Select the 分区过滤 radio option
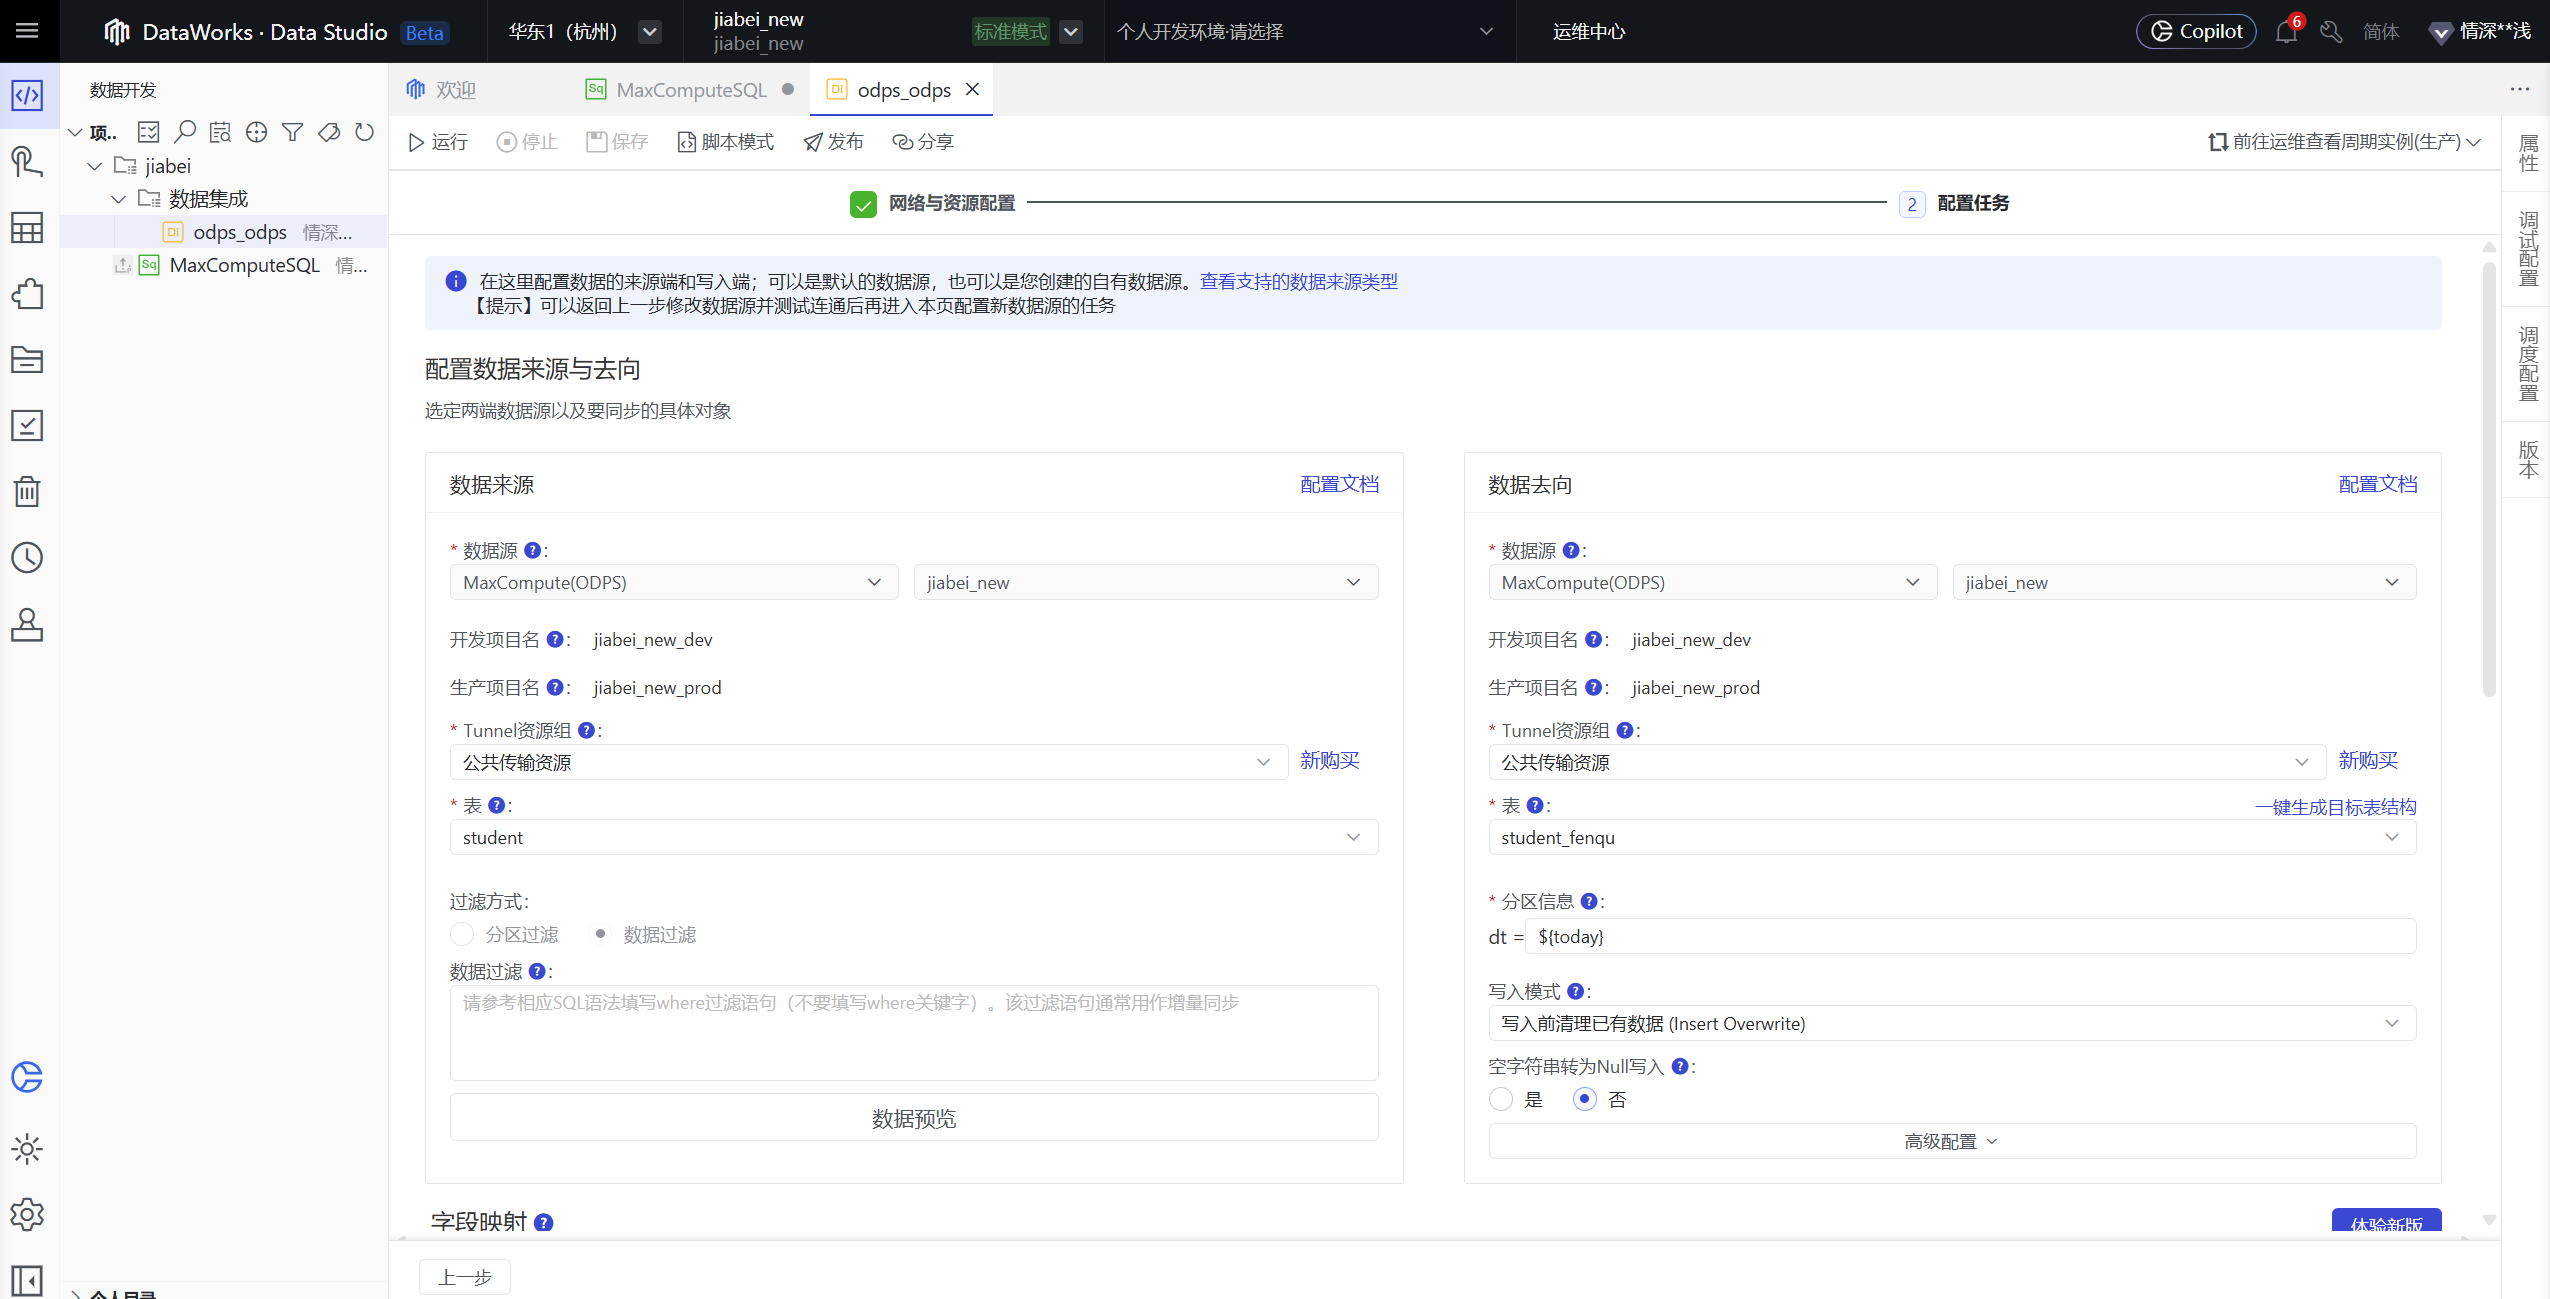Screen dimensions: 2550x1299 [462, 934]
